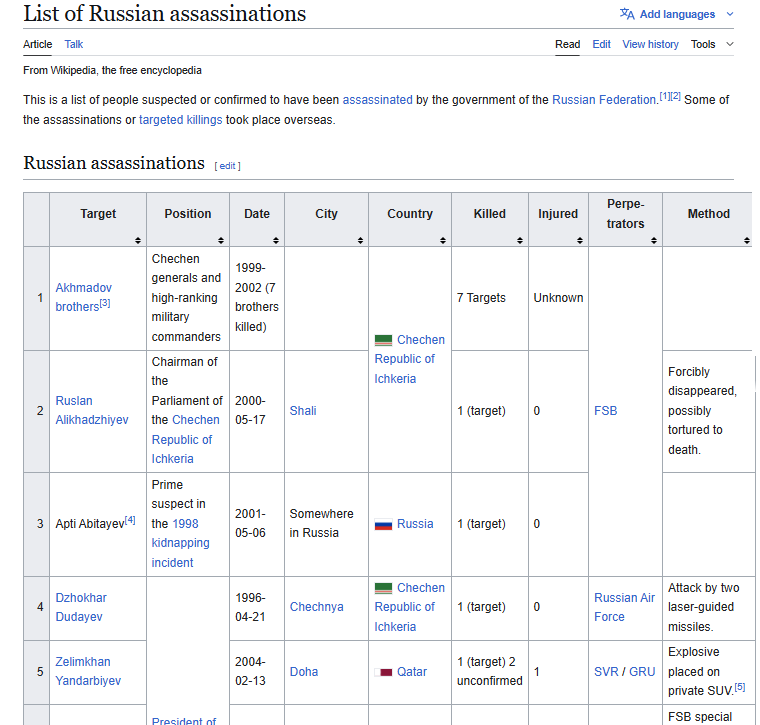
Task: Open the Doha city link
Action: point(304,672)
